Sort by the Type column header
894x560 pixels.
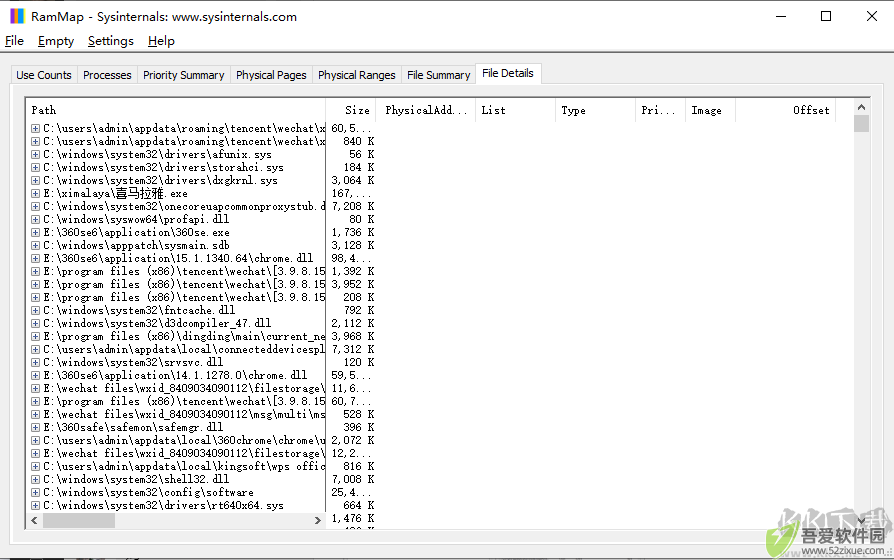(595, 110)
